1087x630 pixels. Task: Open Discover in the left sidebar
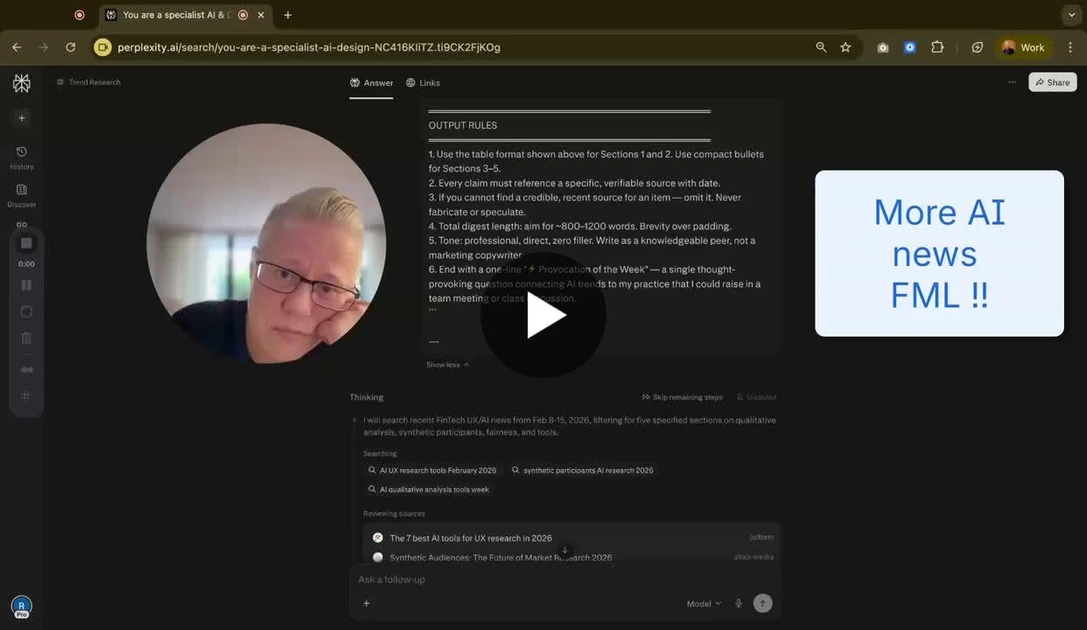21,195
